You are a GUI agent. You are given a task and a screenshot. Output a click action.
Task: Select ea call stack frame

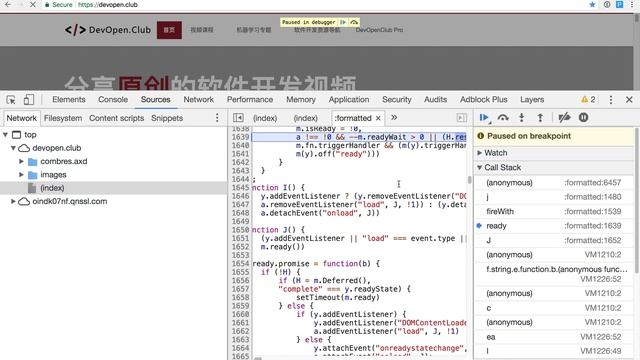(553, 337)
